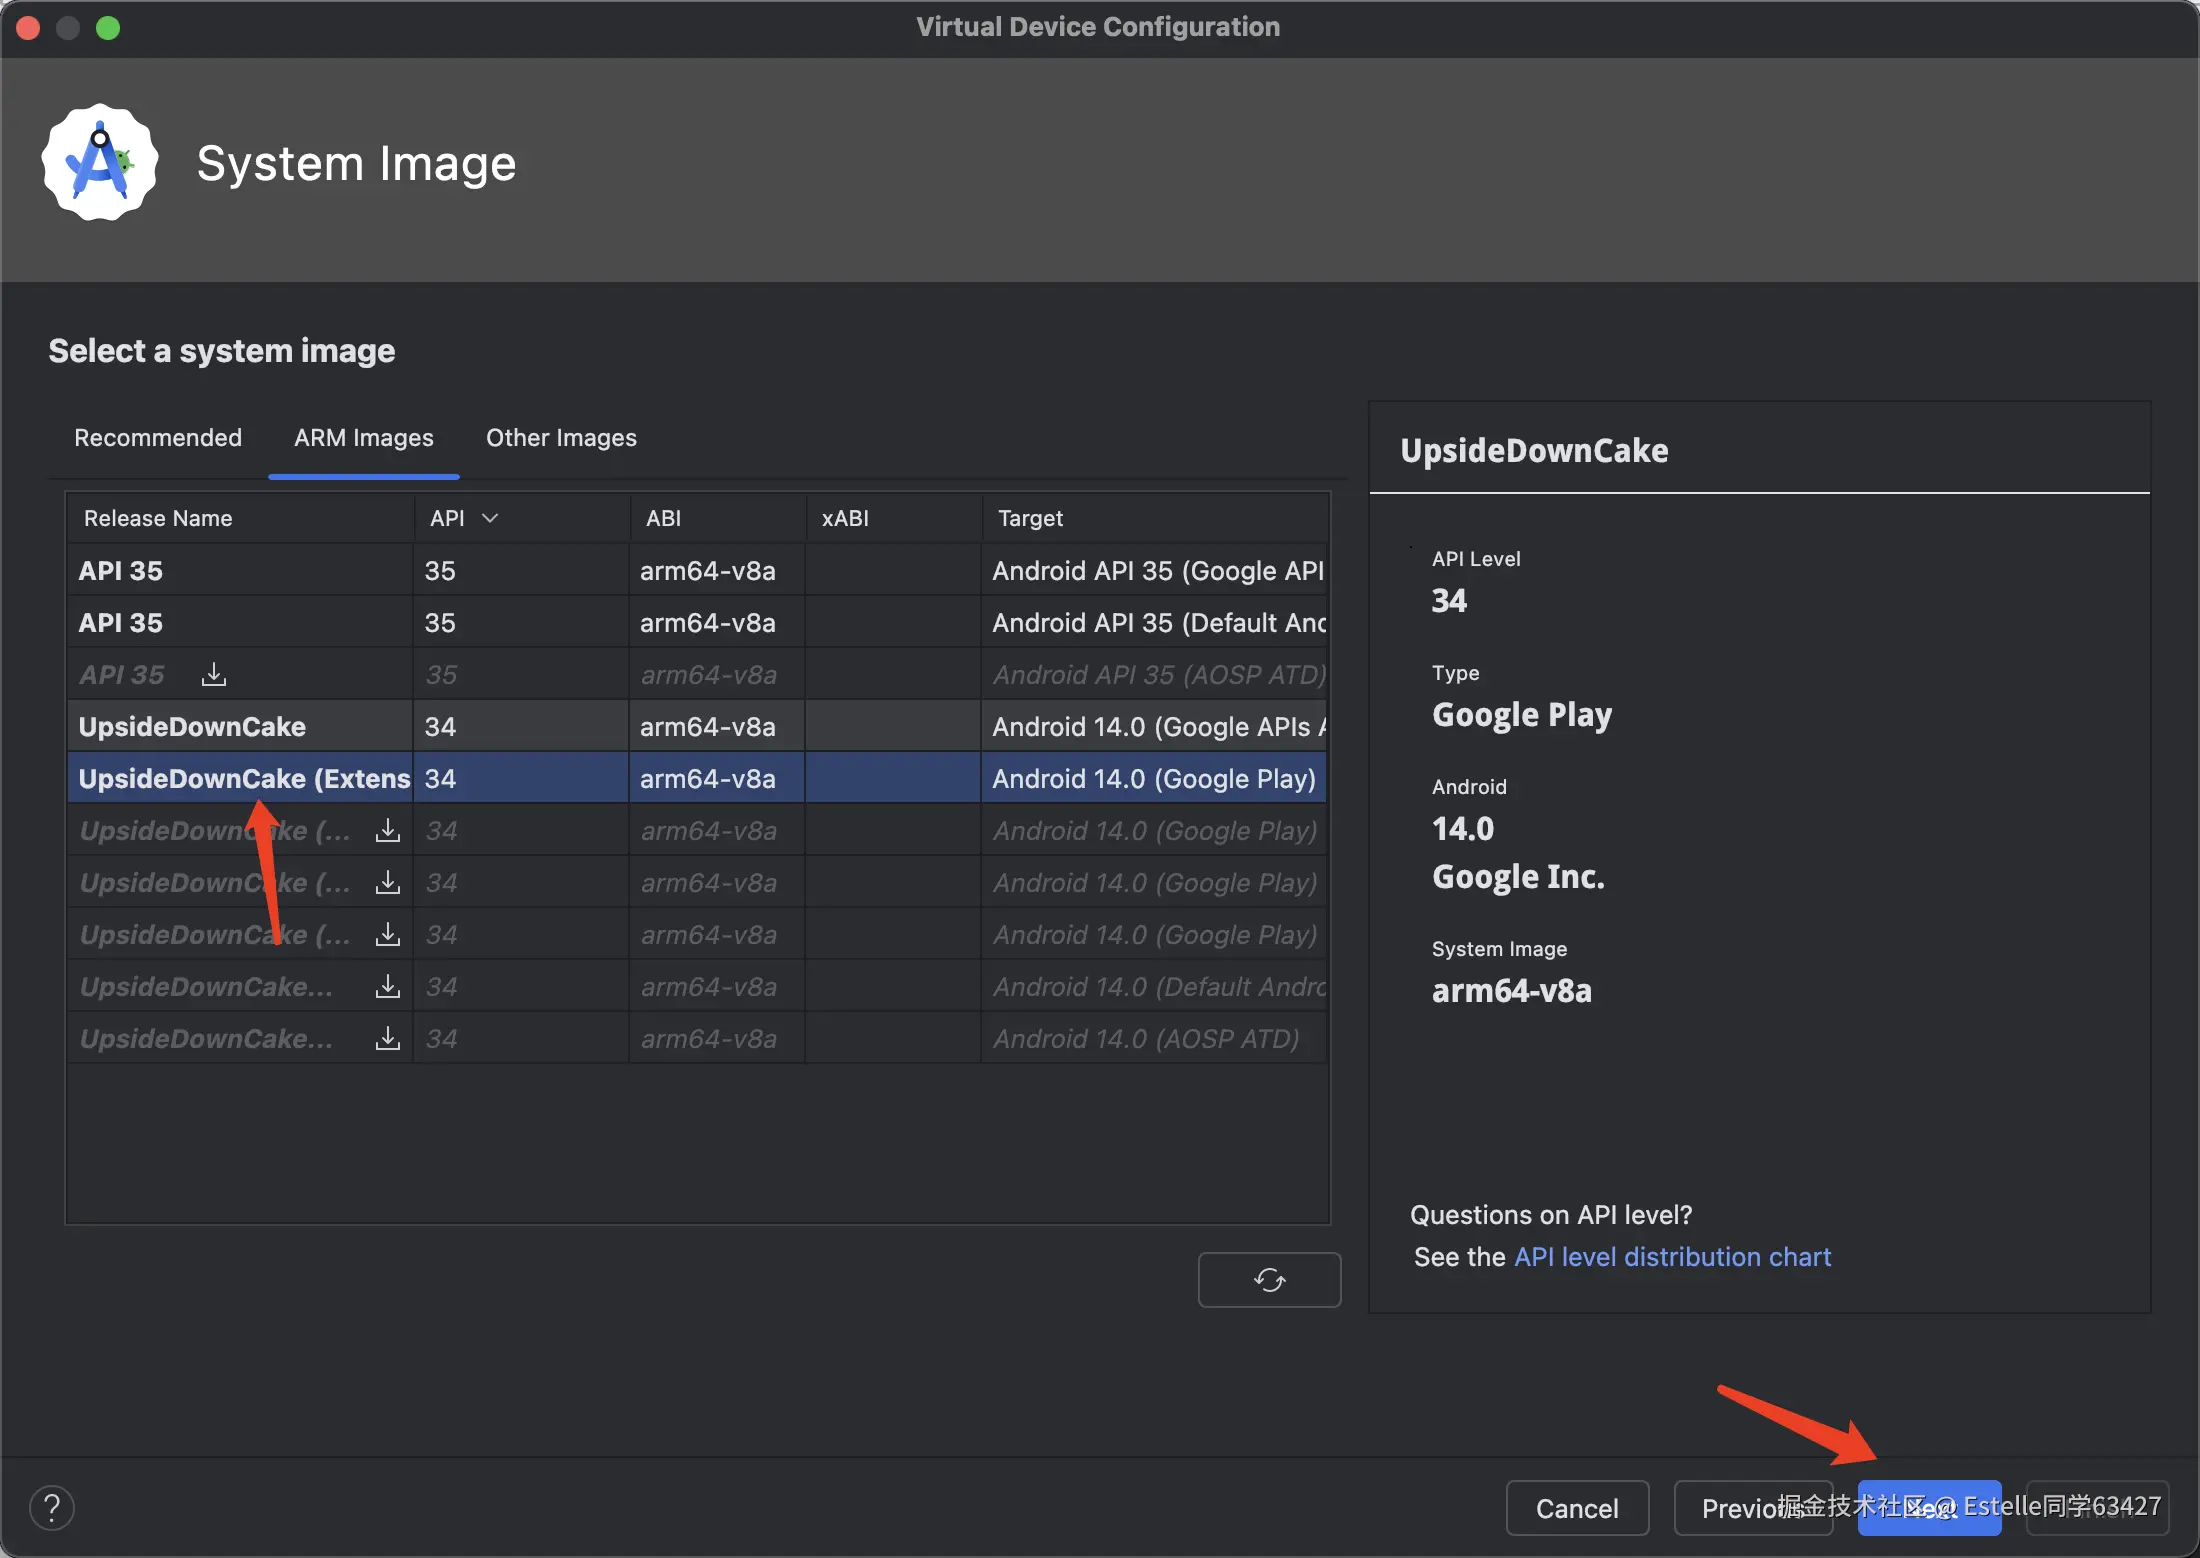Download the UpsideDownCake Default Android image
This screenshot has height=1558, width=2200.
387,987
